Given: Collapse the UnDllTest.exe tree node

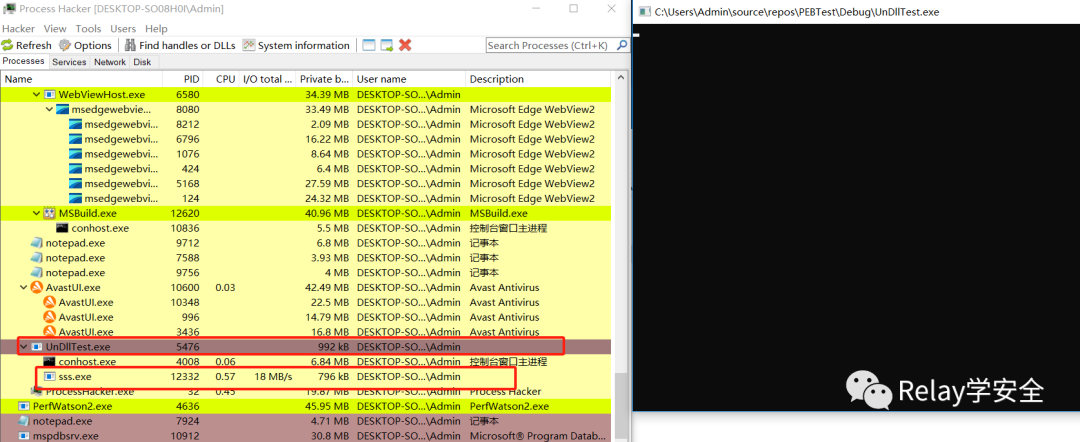Looking at the screenshot, I should pyautogui.click(x=24, y=347).
